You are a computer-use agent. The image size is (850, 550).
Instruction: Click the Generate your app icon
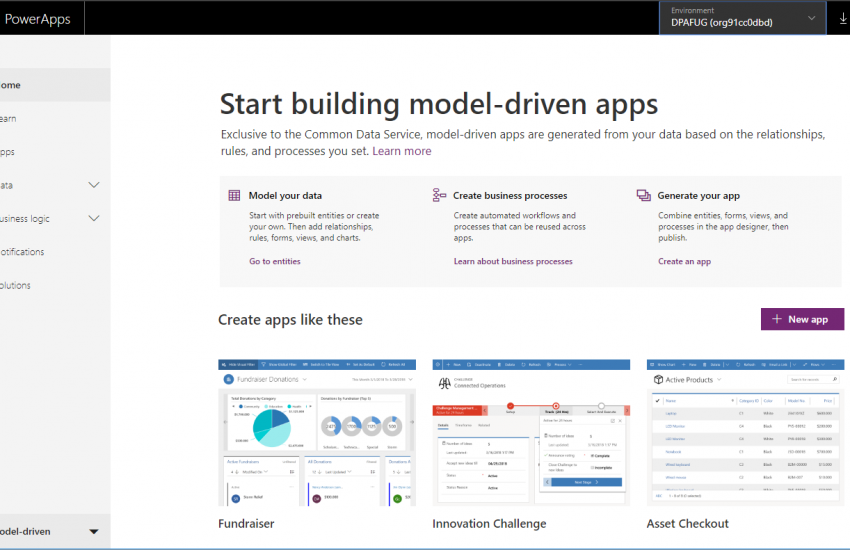coord(643,196)
